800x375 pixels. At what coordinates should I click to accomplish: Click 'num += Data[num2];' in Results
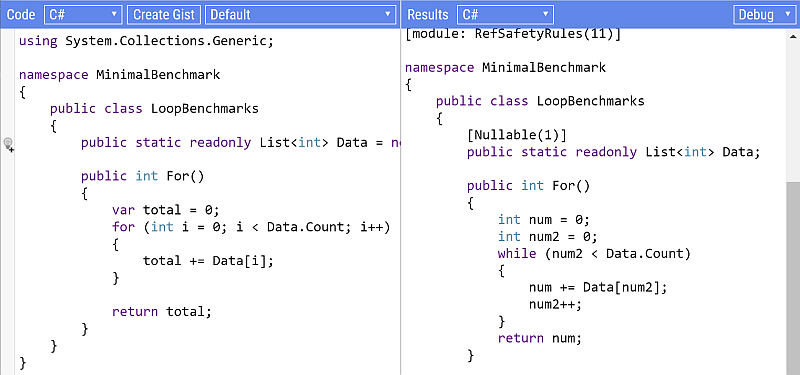(598, 287)
